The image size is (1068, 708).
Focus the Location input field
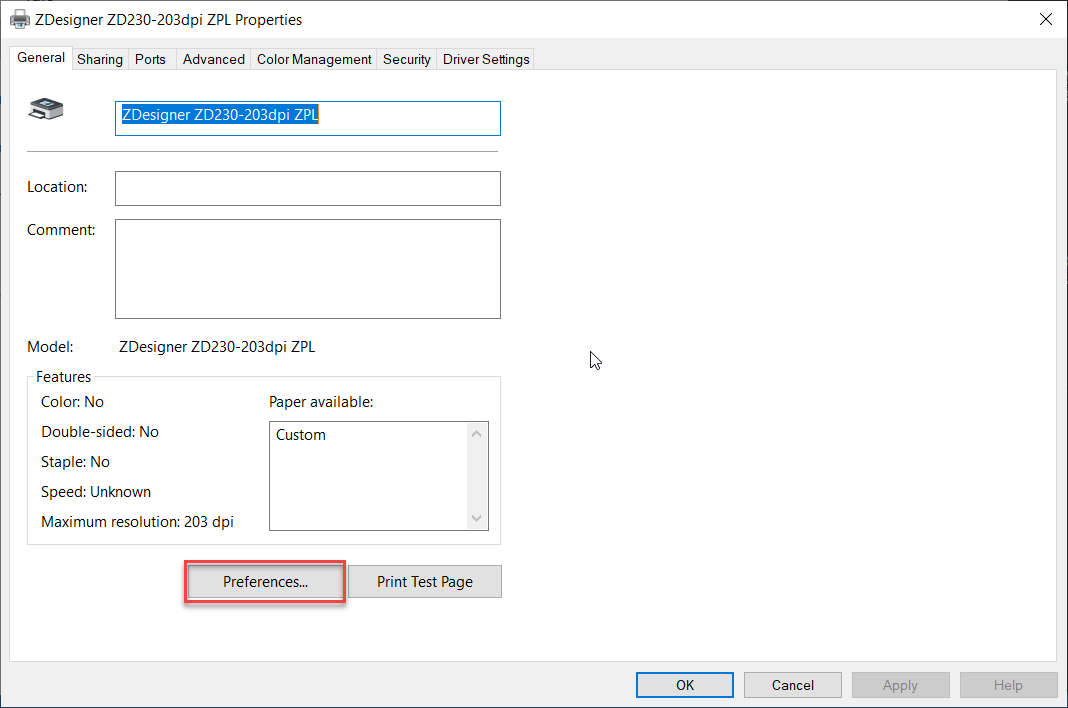coord(308,189)
